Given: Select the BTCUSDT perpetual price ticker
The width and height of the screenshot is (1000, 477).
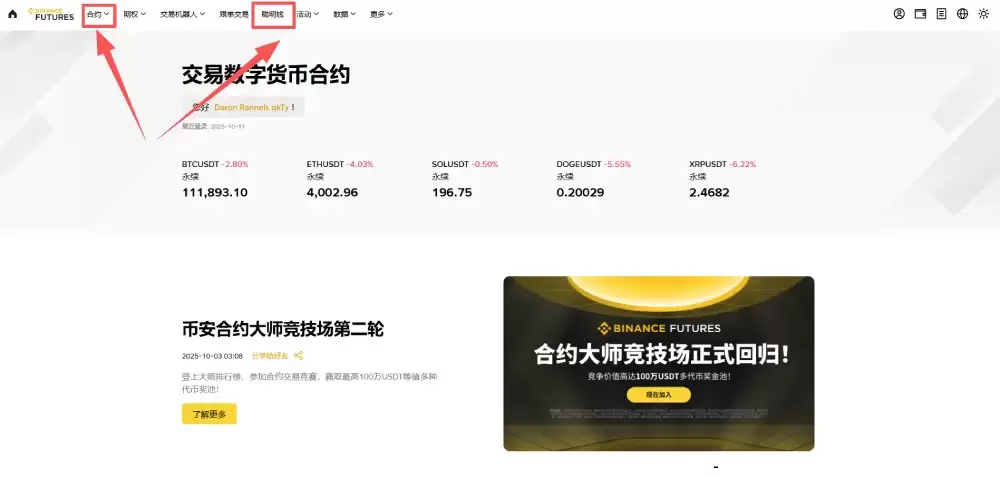Looking at the screenshot, I should tap(215, 178).
